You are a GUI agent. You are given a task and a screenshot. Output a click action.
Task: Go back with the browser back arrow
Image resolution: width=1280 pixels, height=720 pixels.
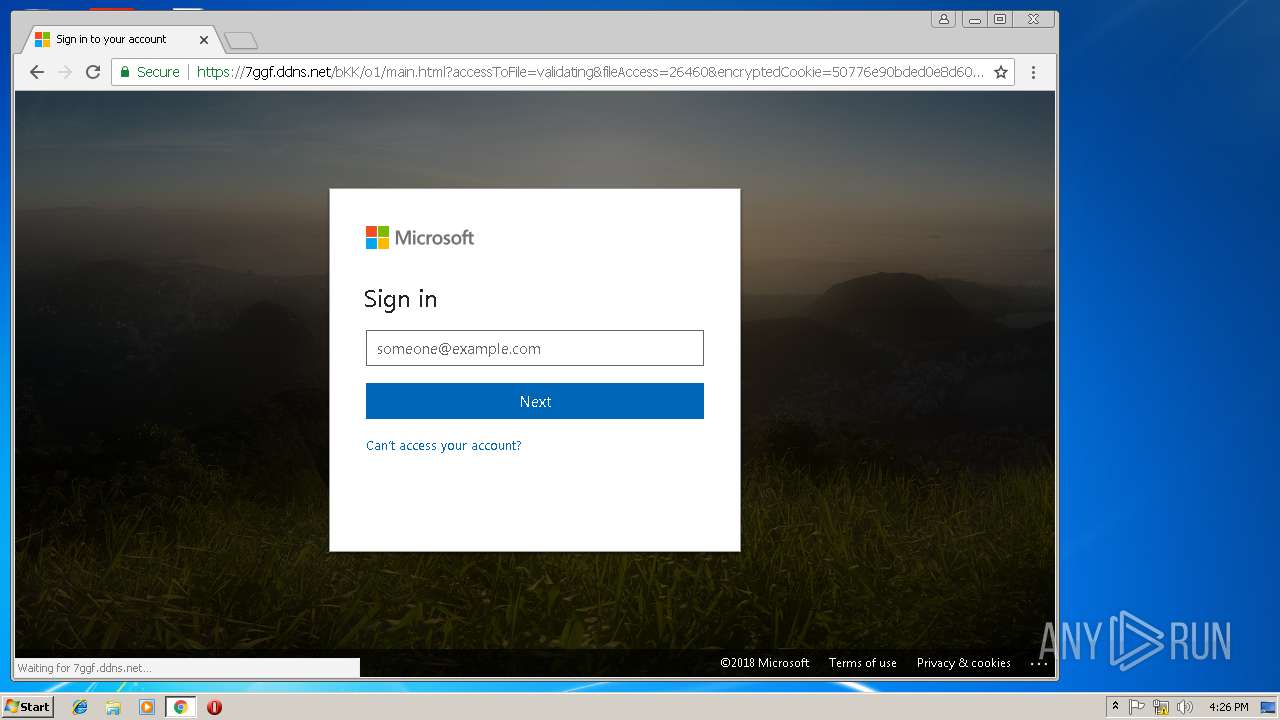point(37,72)
